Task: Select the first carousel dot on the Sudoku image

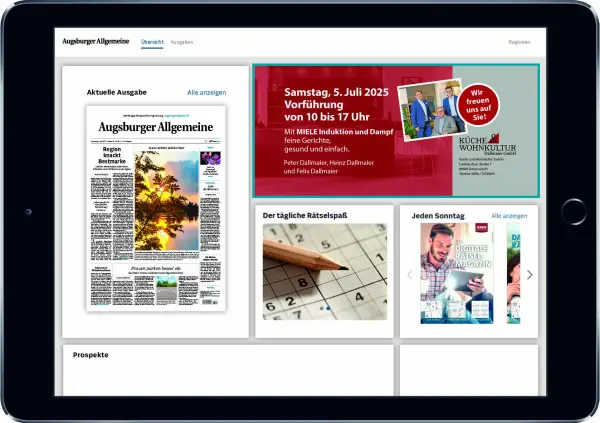Action: pos(320,308)
